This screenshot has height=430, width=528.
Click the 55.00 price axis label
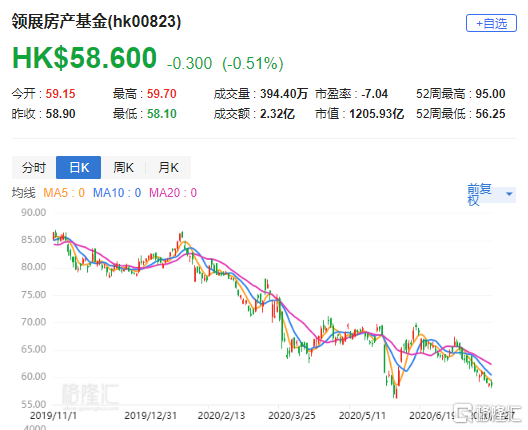click(x=33, y=404)
